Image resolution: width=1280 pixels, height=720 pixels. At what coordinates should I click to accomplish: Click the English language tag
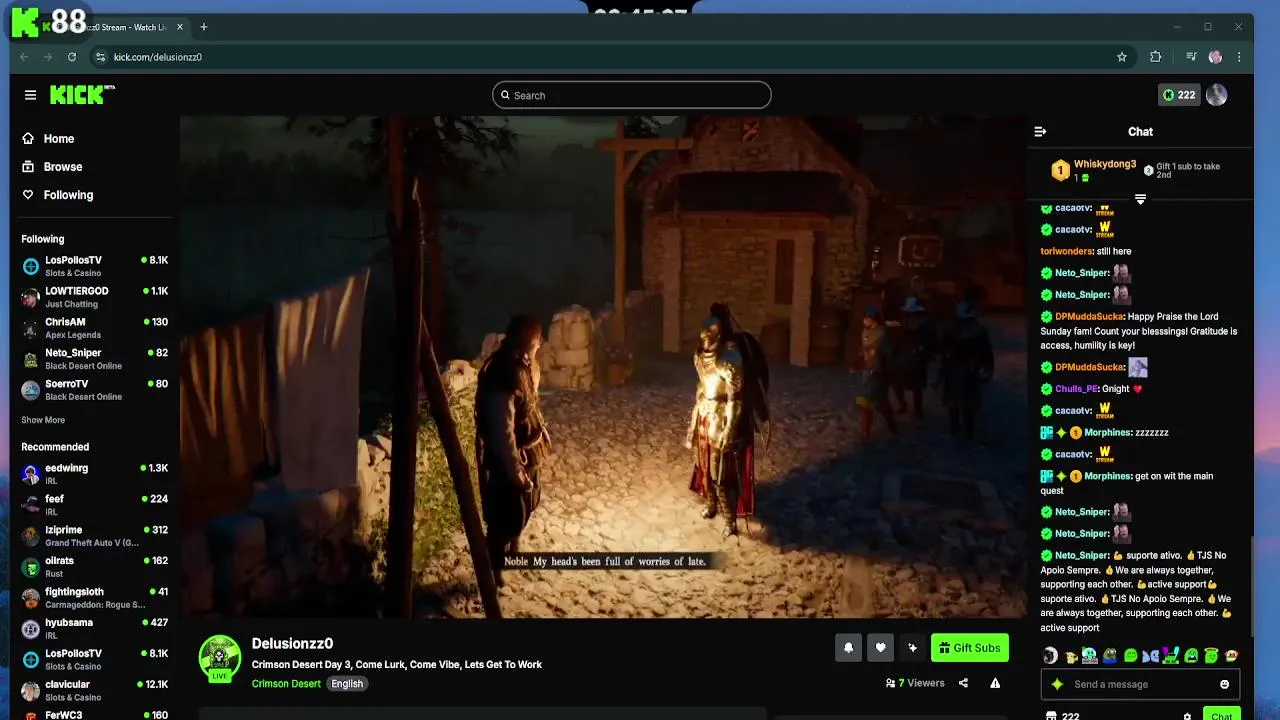pos(347,684)
